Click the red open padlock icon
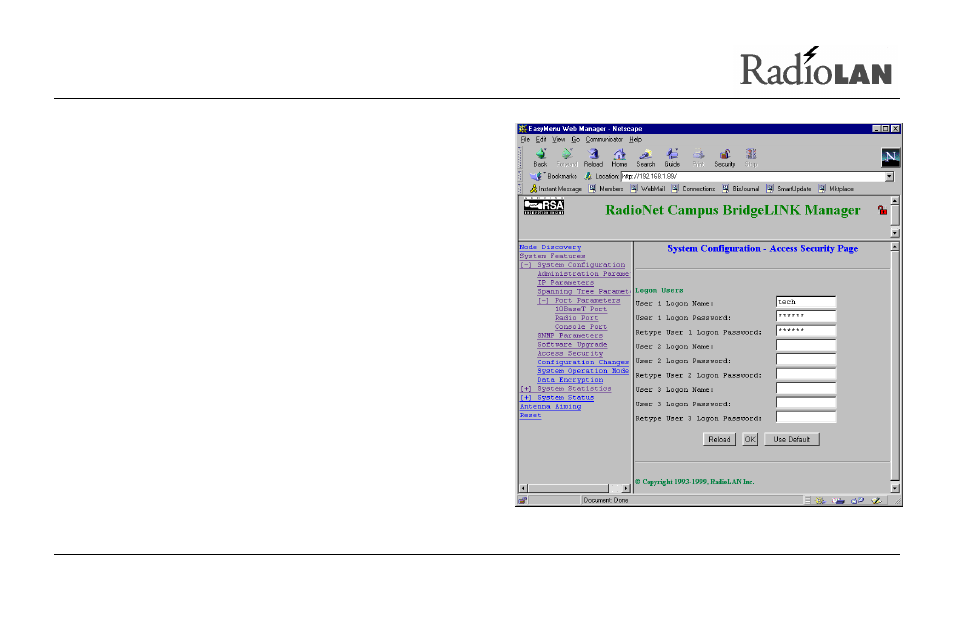This screenshot has height=618, width=954. (882, 210)
